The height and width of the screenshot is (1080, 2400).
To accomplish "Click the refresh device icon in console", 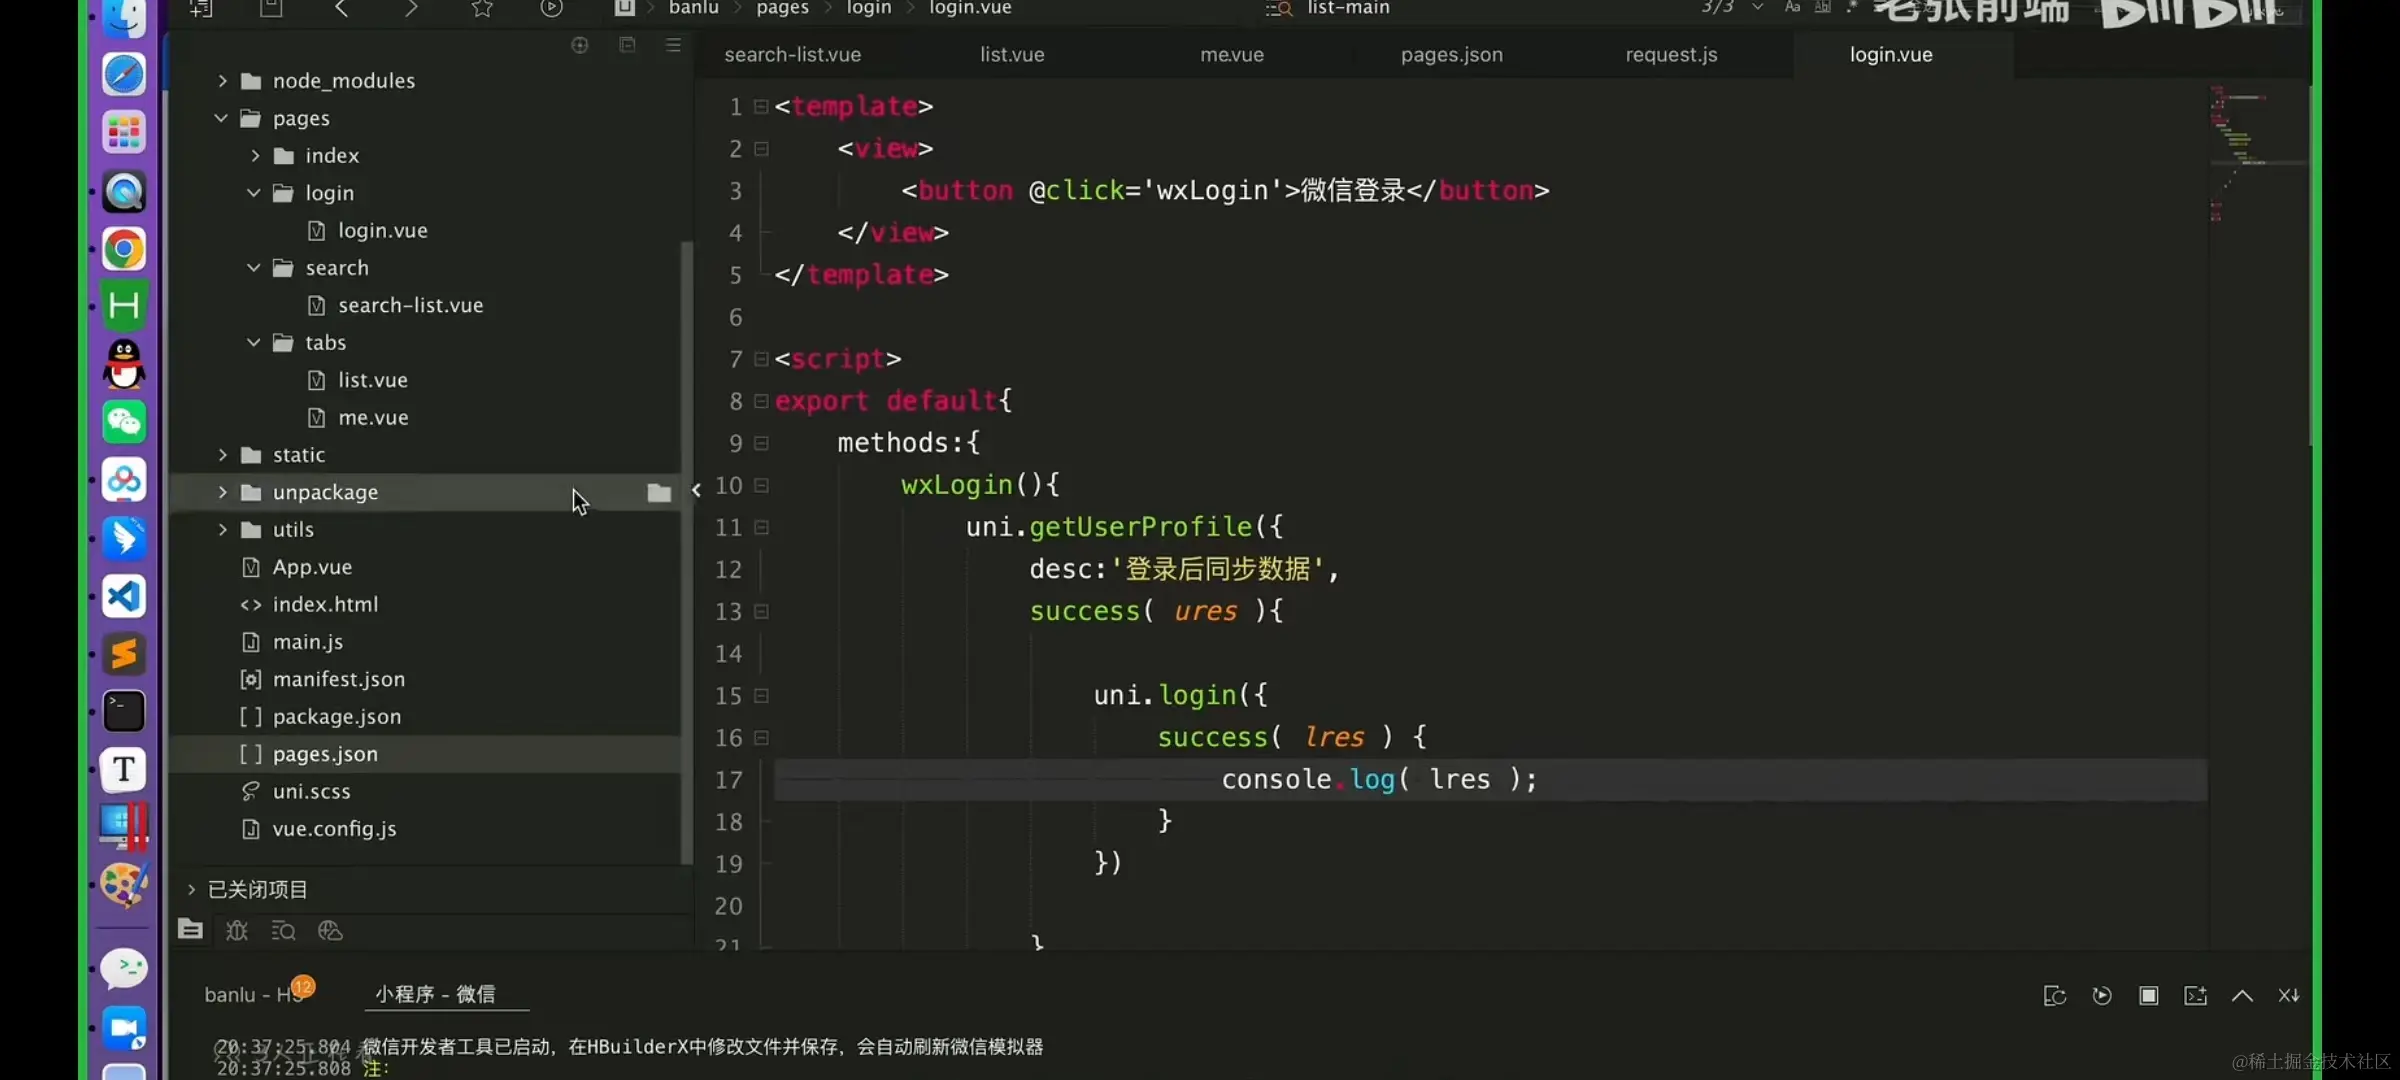I will [x=2055, y=995].
